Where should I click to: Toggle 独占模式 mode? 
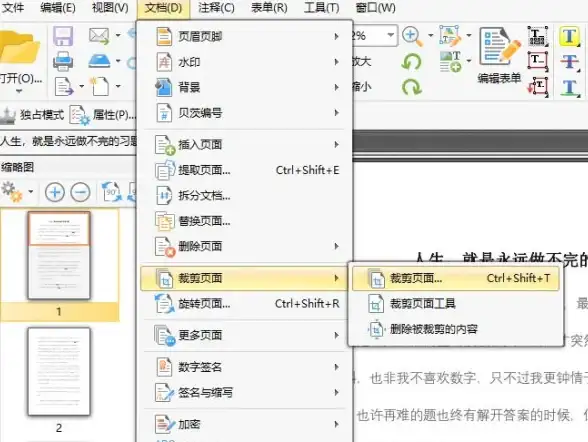point(33,115)
